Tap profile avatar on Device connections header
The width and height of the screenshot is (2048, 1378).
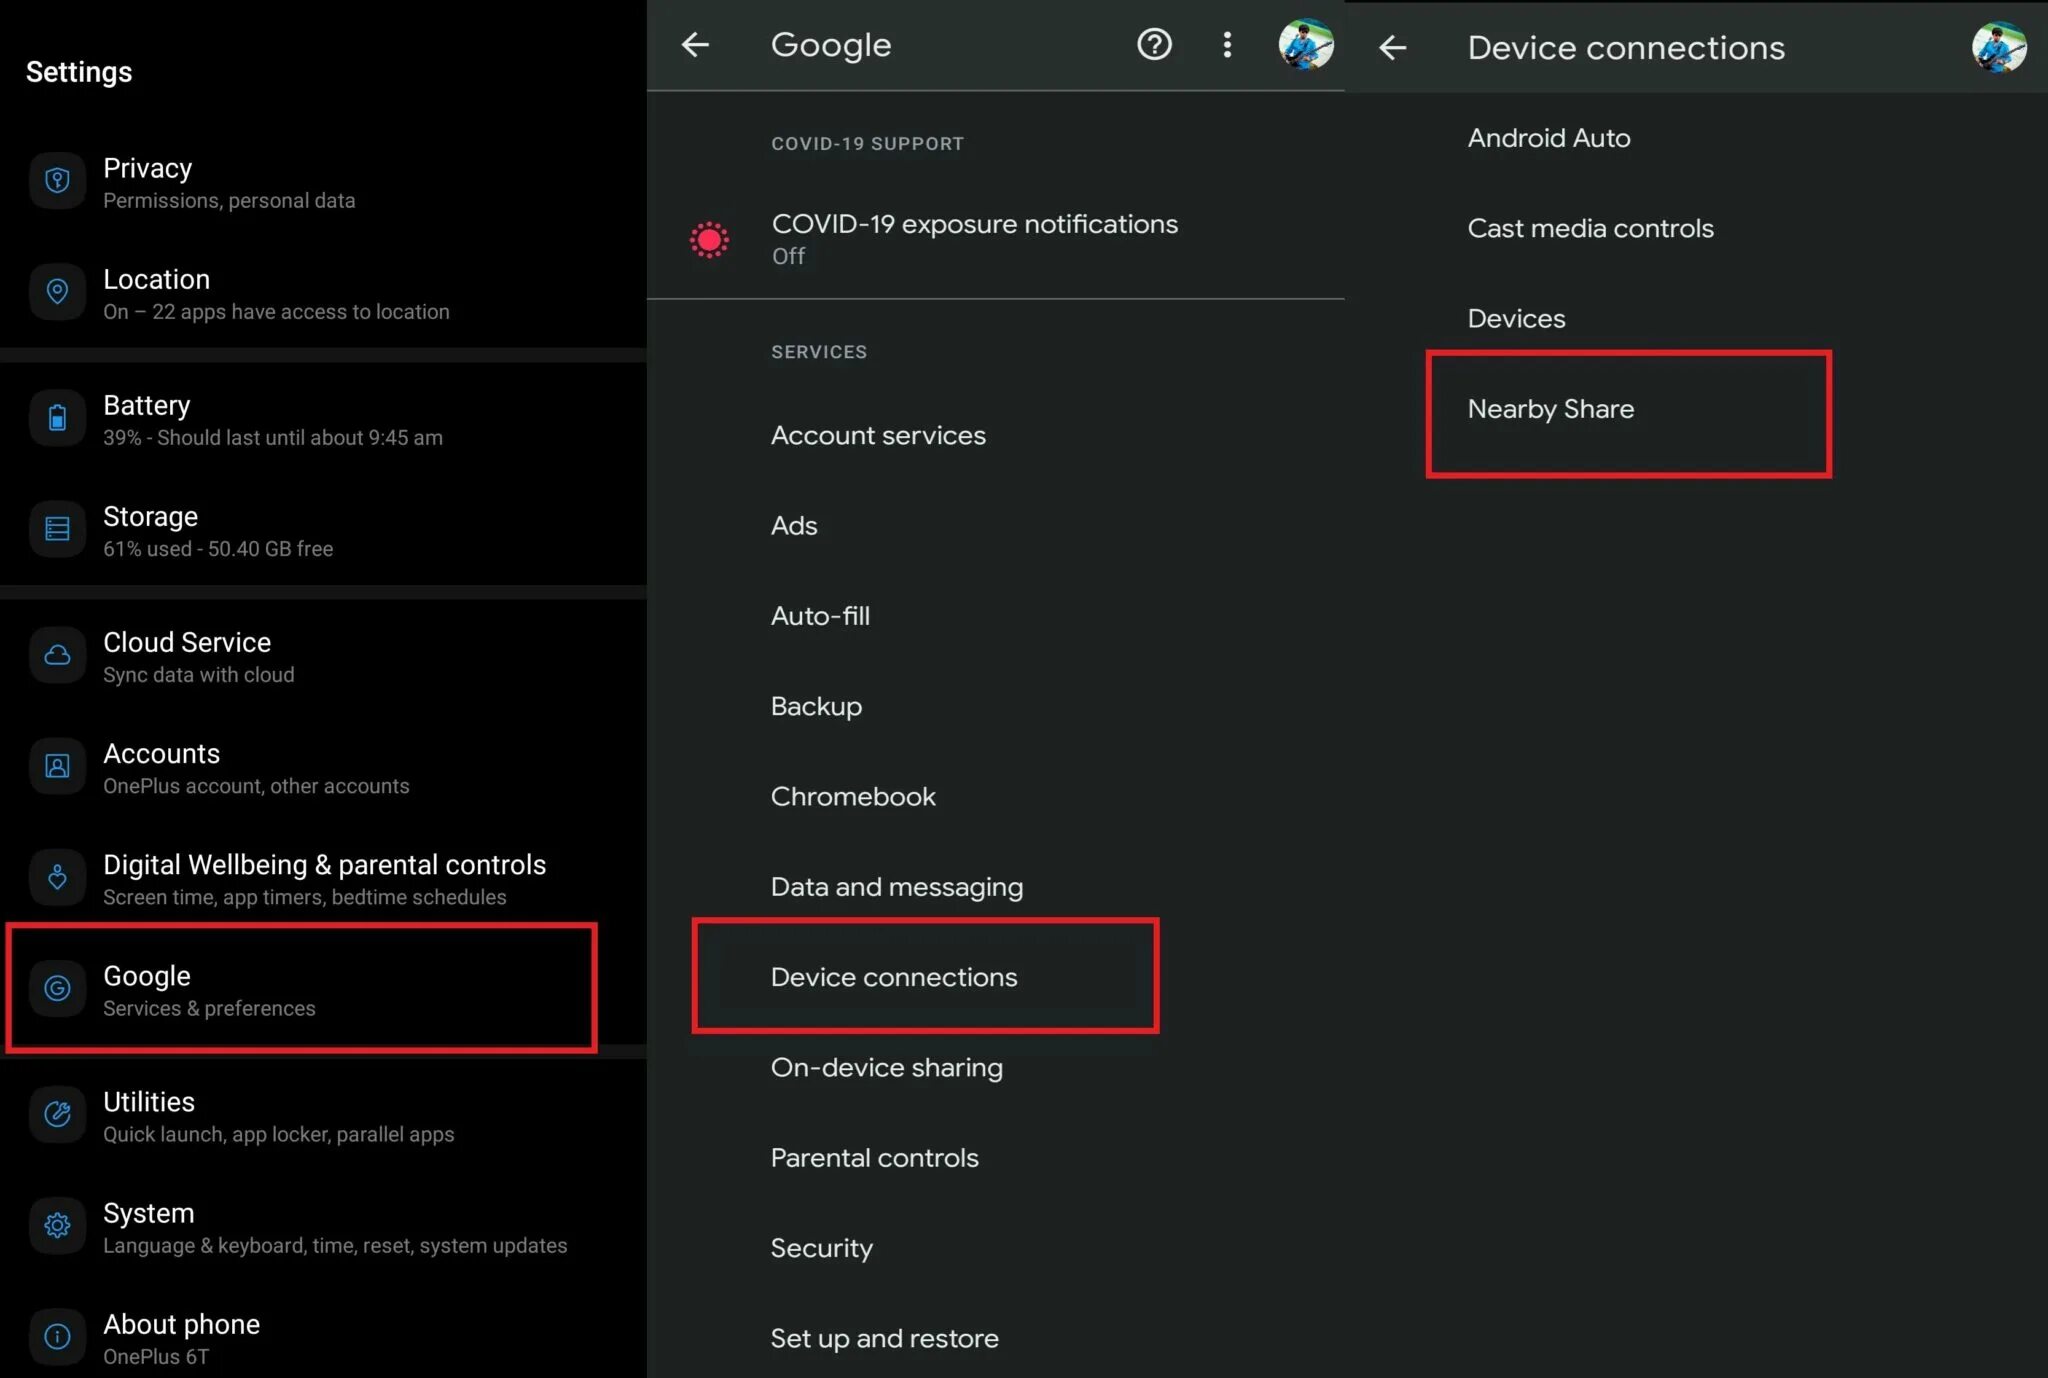[x=1998, y=47]
